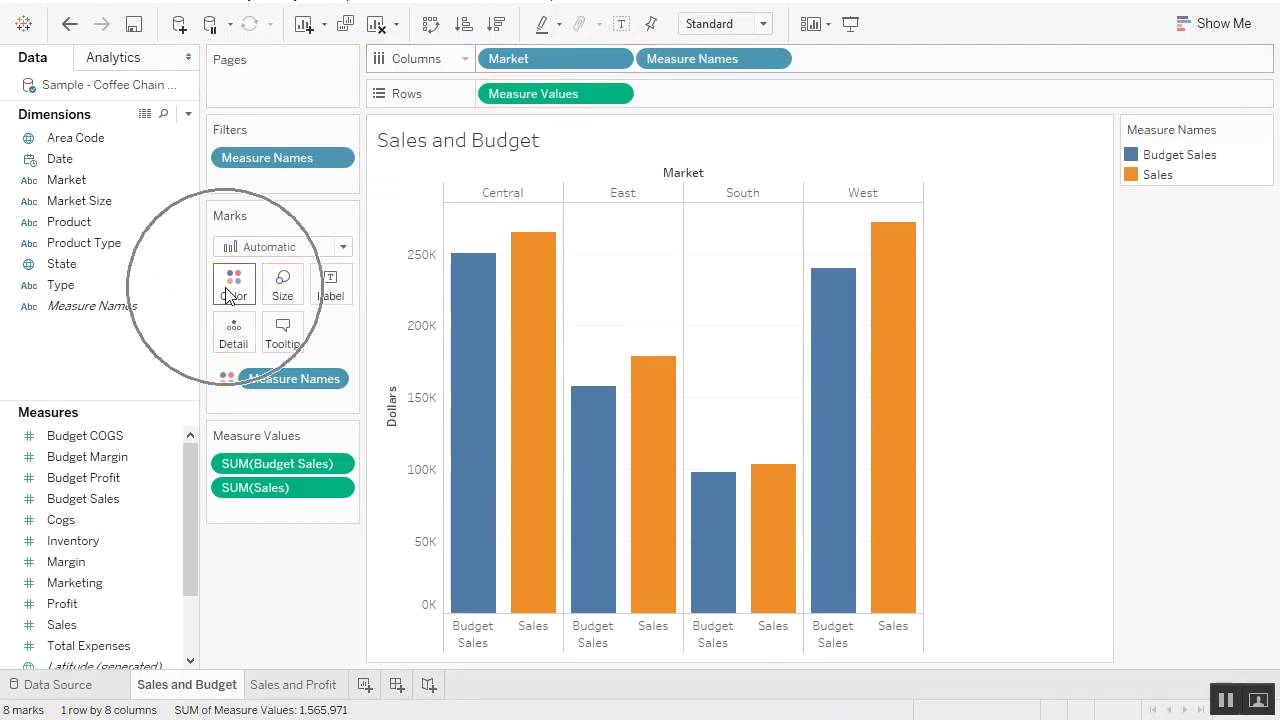This screenshot has height=720, width=1280.
Task: Toggle the fix axes pin icon
Action: (652, 24)
